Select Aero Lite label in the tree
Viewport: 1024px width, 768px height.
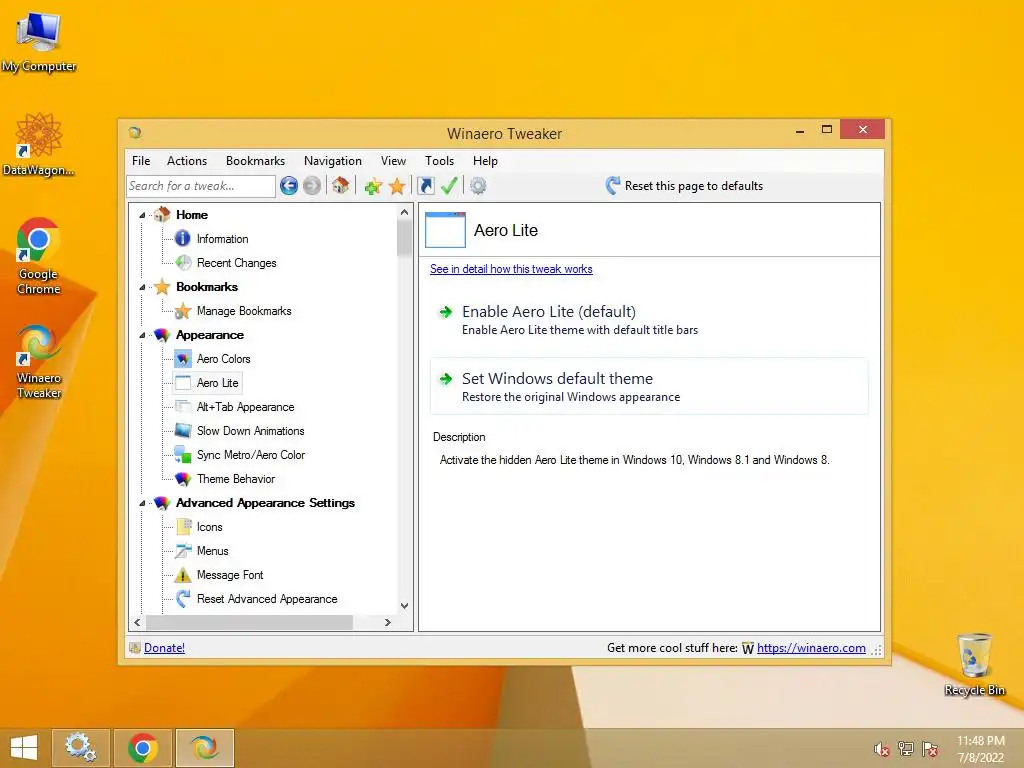click(217, 383)
